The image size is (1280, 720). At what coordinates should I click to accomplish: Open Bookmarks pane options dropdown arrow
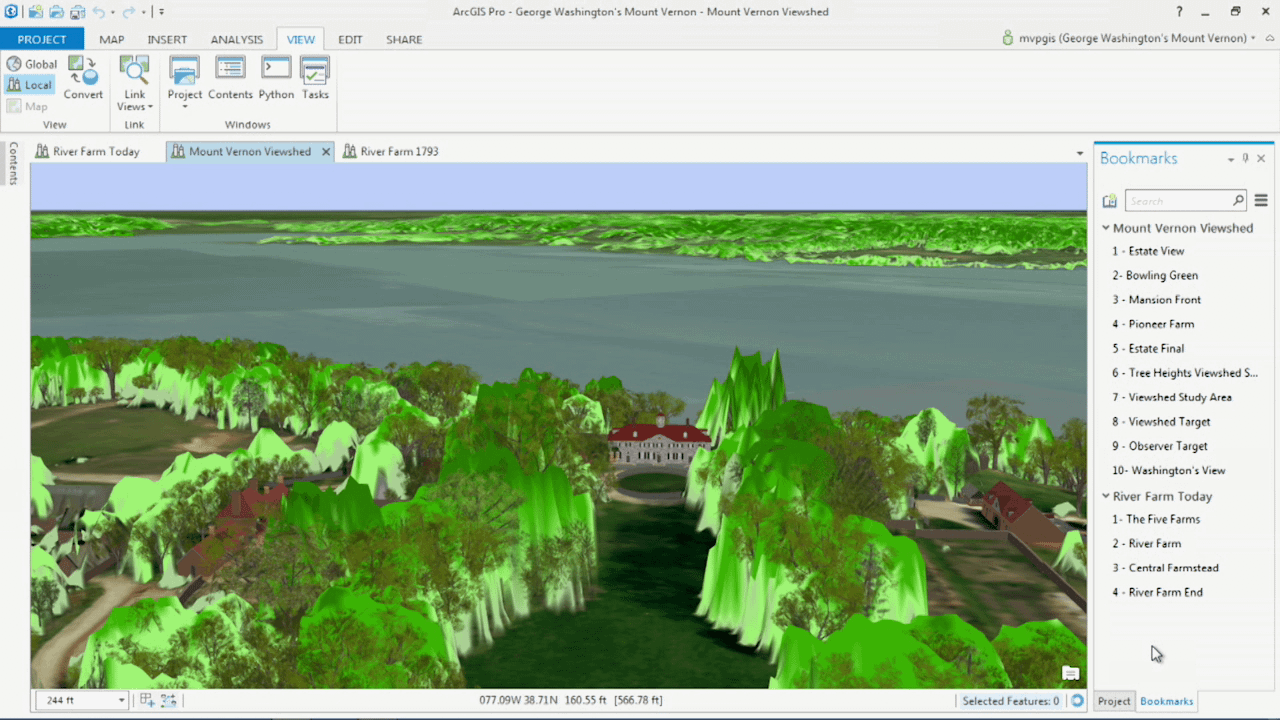(1231, 159)
